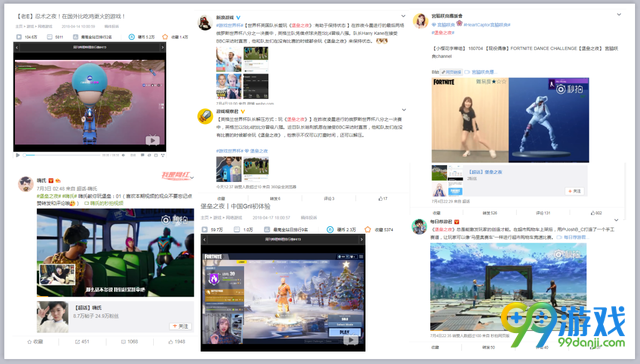Go to previous video in 中国Girl初体验 player

[x=204, y=240]
